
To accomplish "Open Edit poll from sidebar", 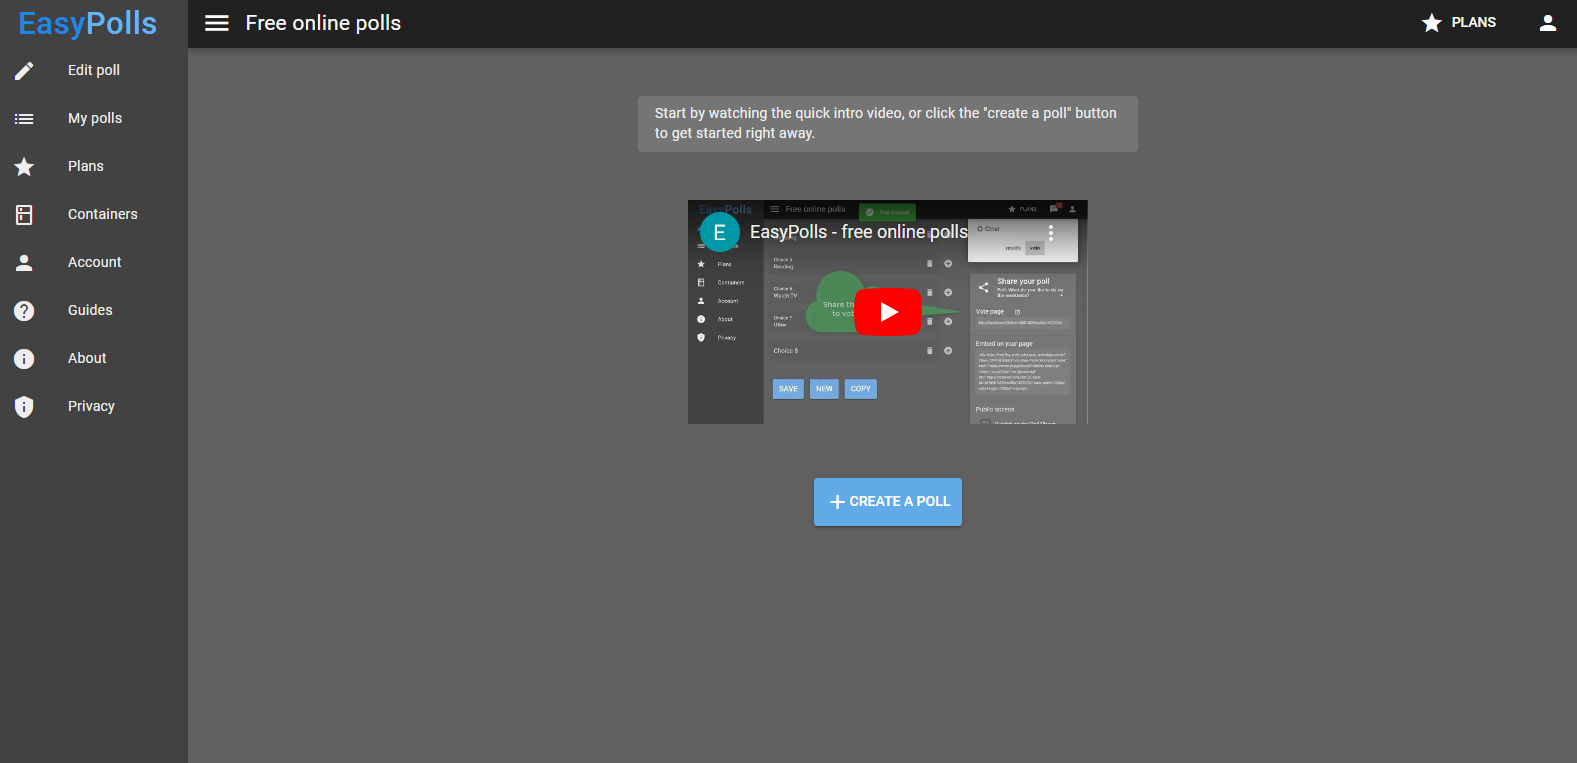I will [94, 70].
